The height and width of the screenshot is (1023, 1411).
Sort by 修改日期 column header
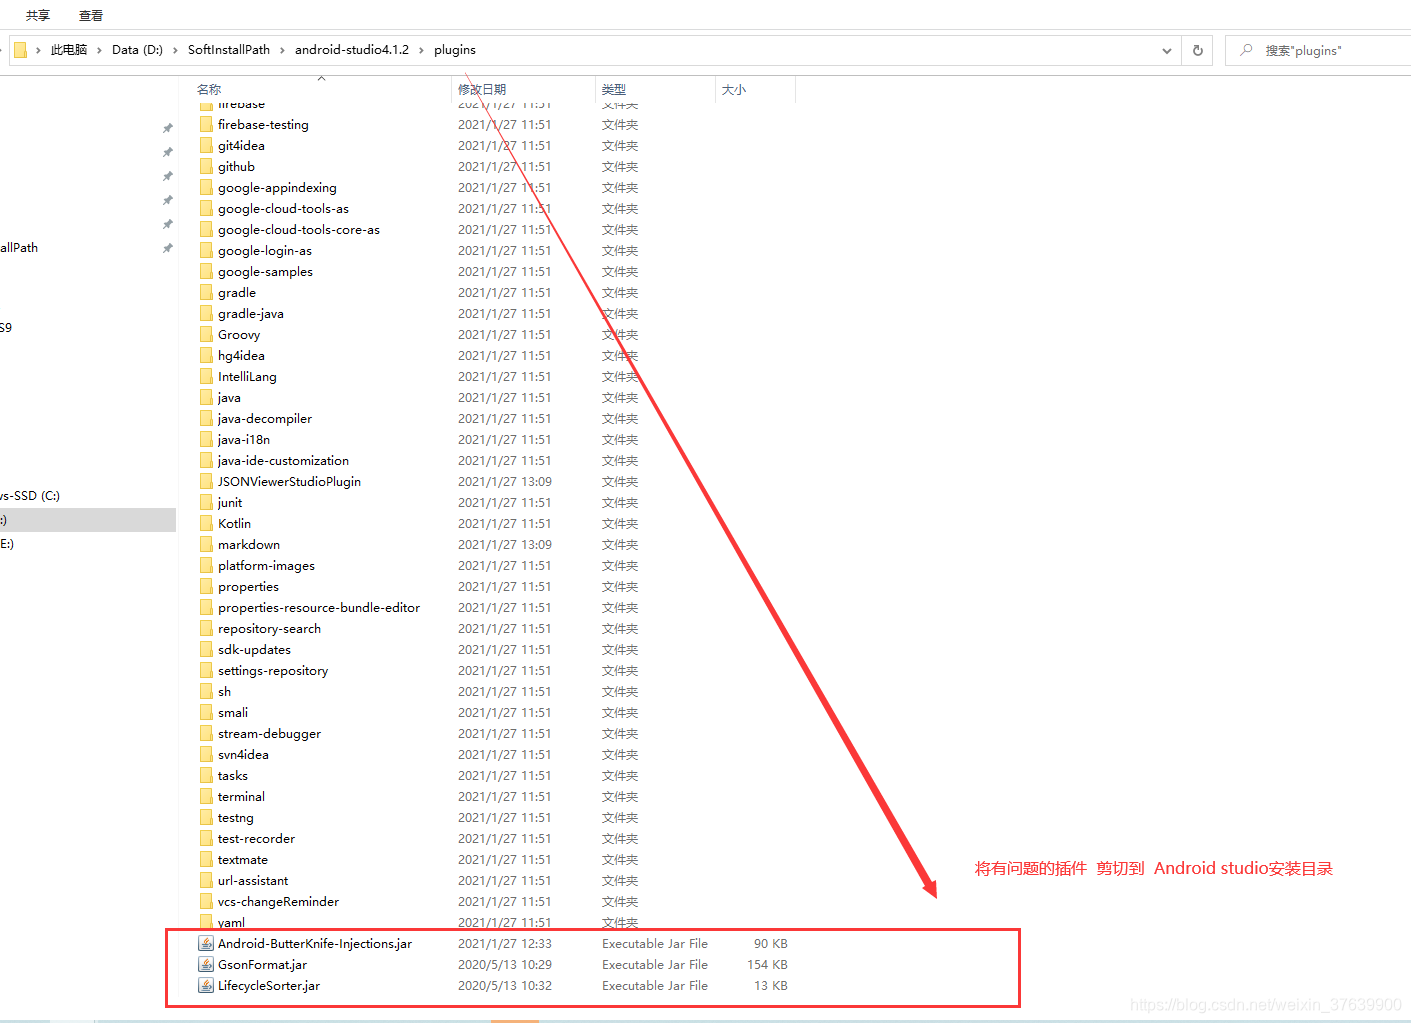(482, 90)
